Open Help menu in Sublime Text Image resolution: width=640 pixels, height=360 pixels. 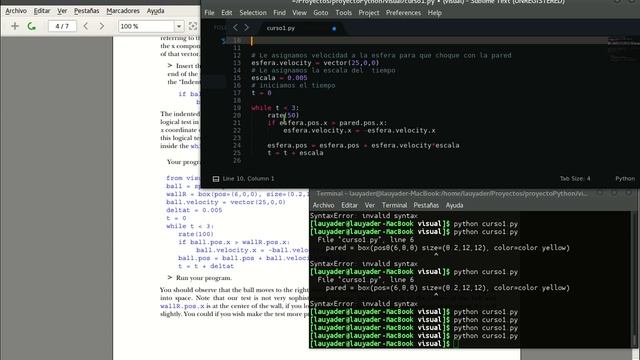click(435, 13)
